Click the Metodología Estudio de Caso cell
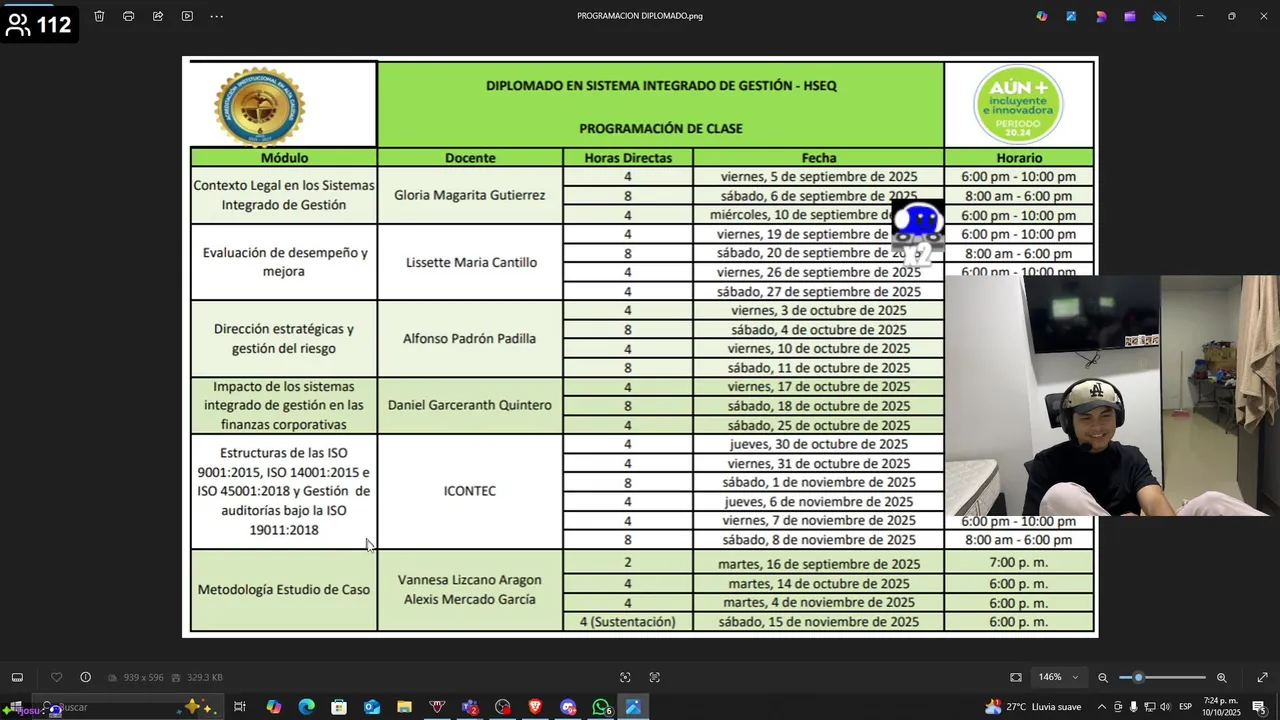The width and height of the screenshot is (1280, 720). click(284, 590)
